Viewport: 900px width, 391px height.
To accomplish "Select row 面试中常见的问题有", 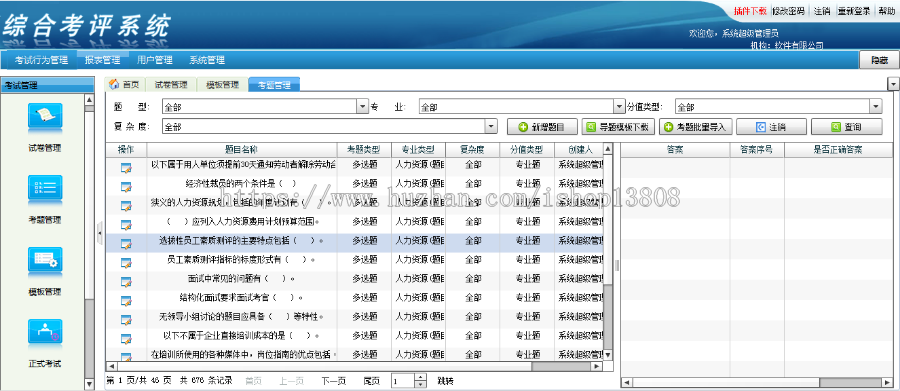I will pos(354,281).
